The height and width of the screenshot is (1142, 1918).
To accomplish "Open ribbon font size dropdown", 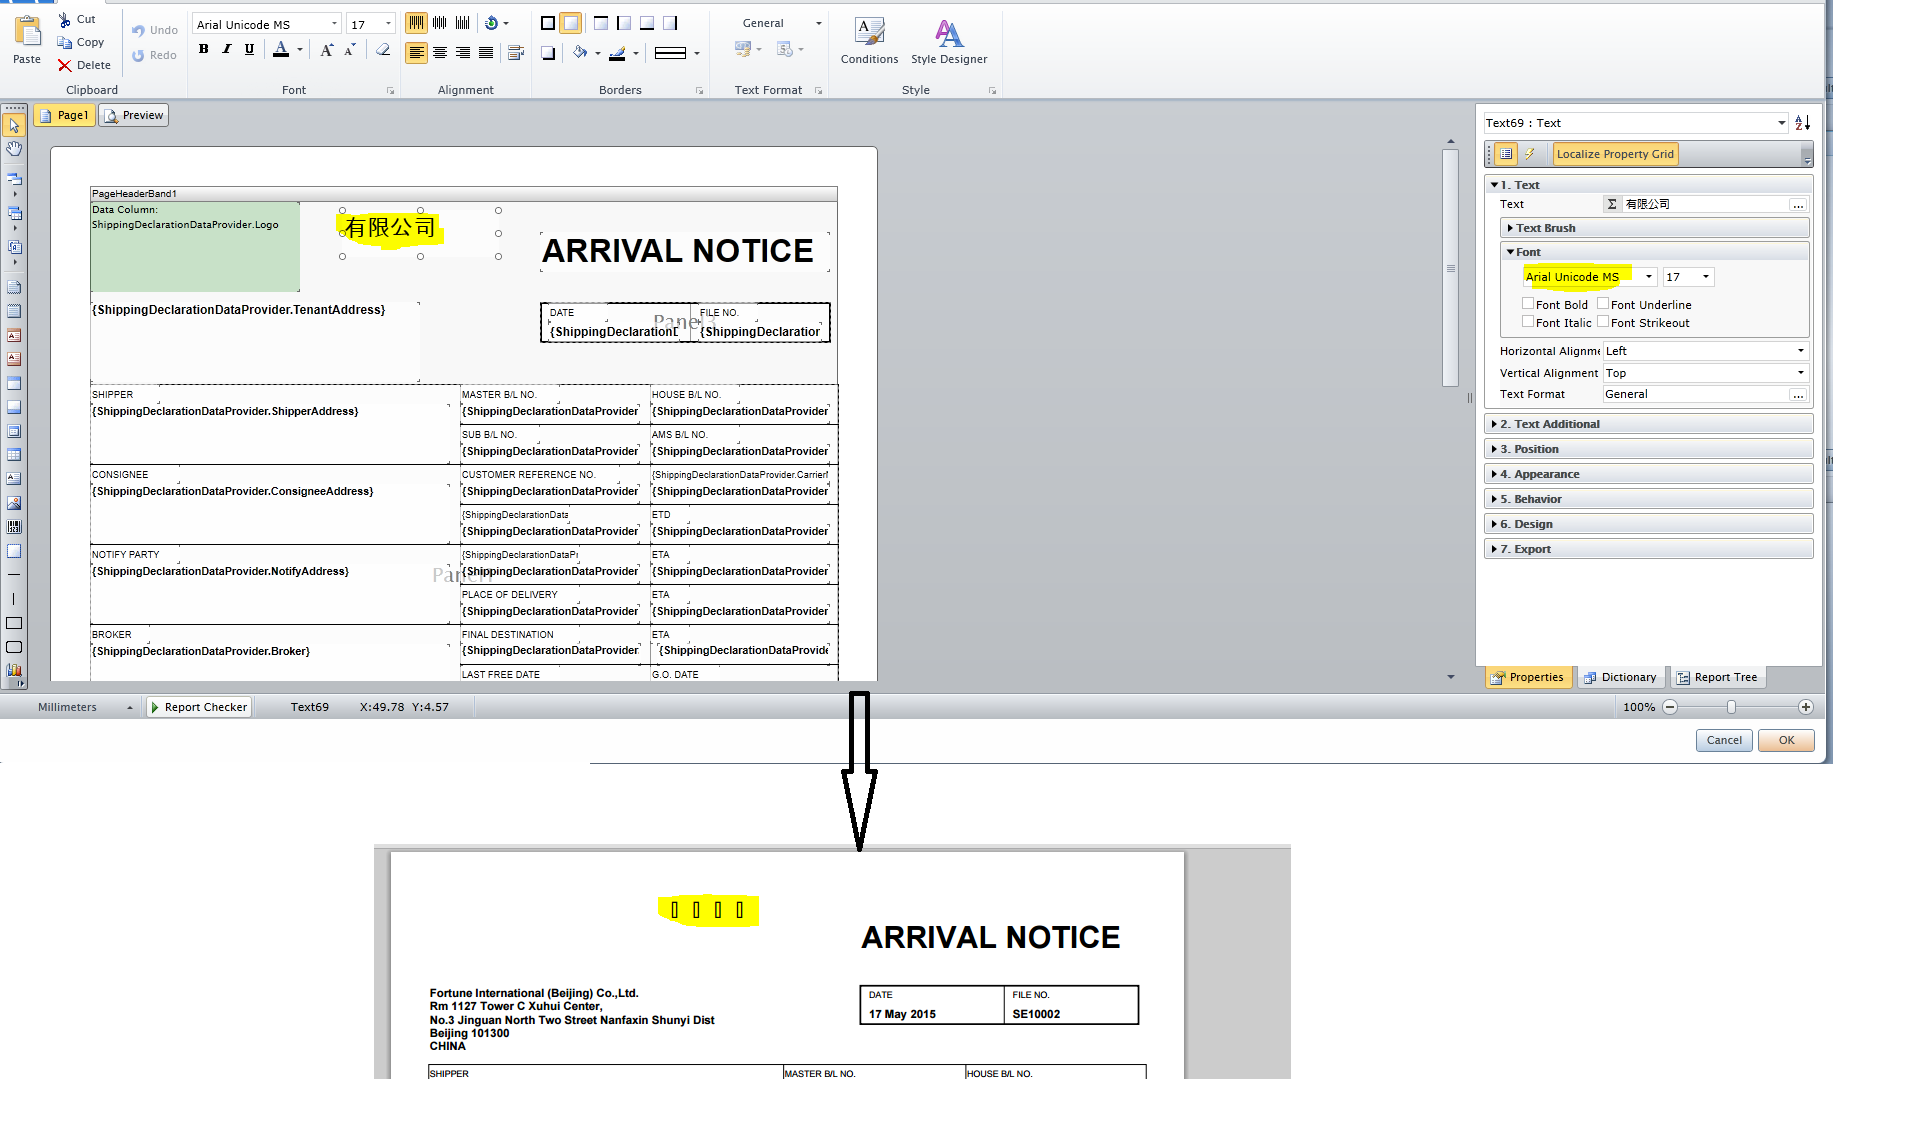I will pos(388,24).
